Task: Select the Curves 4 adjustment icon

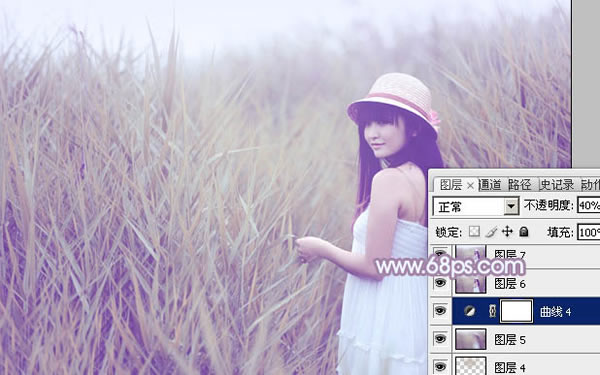Action: click(x=470, y=311)
